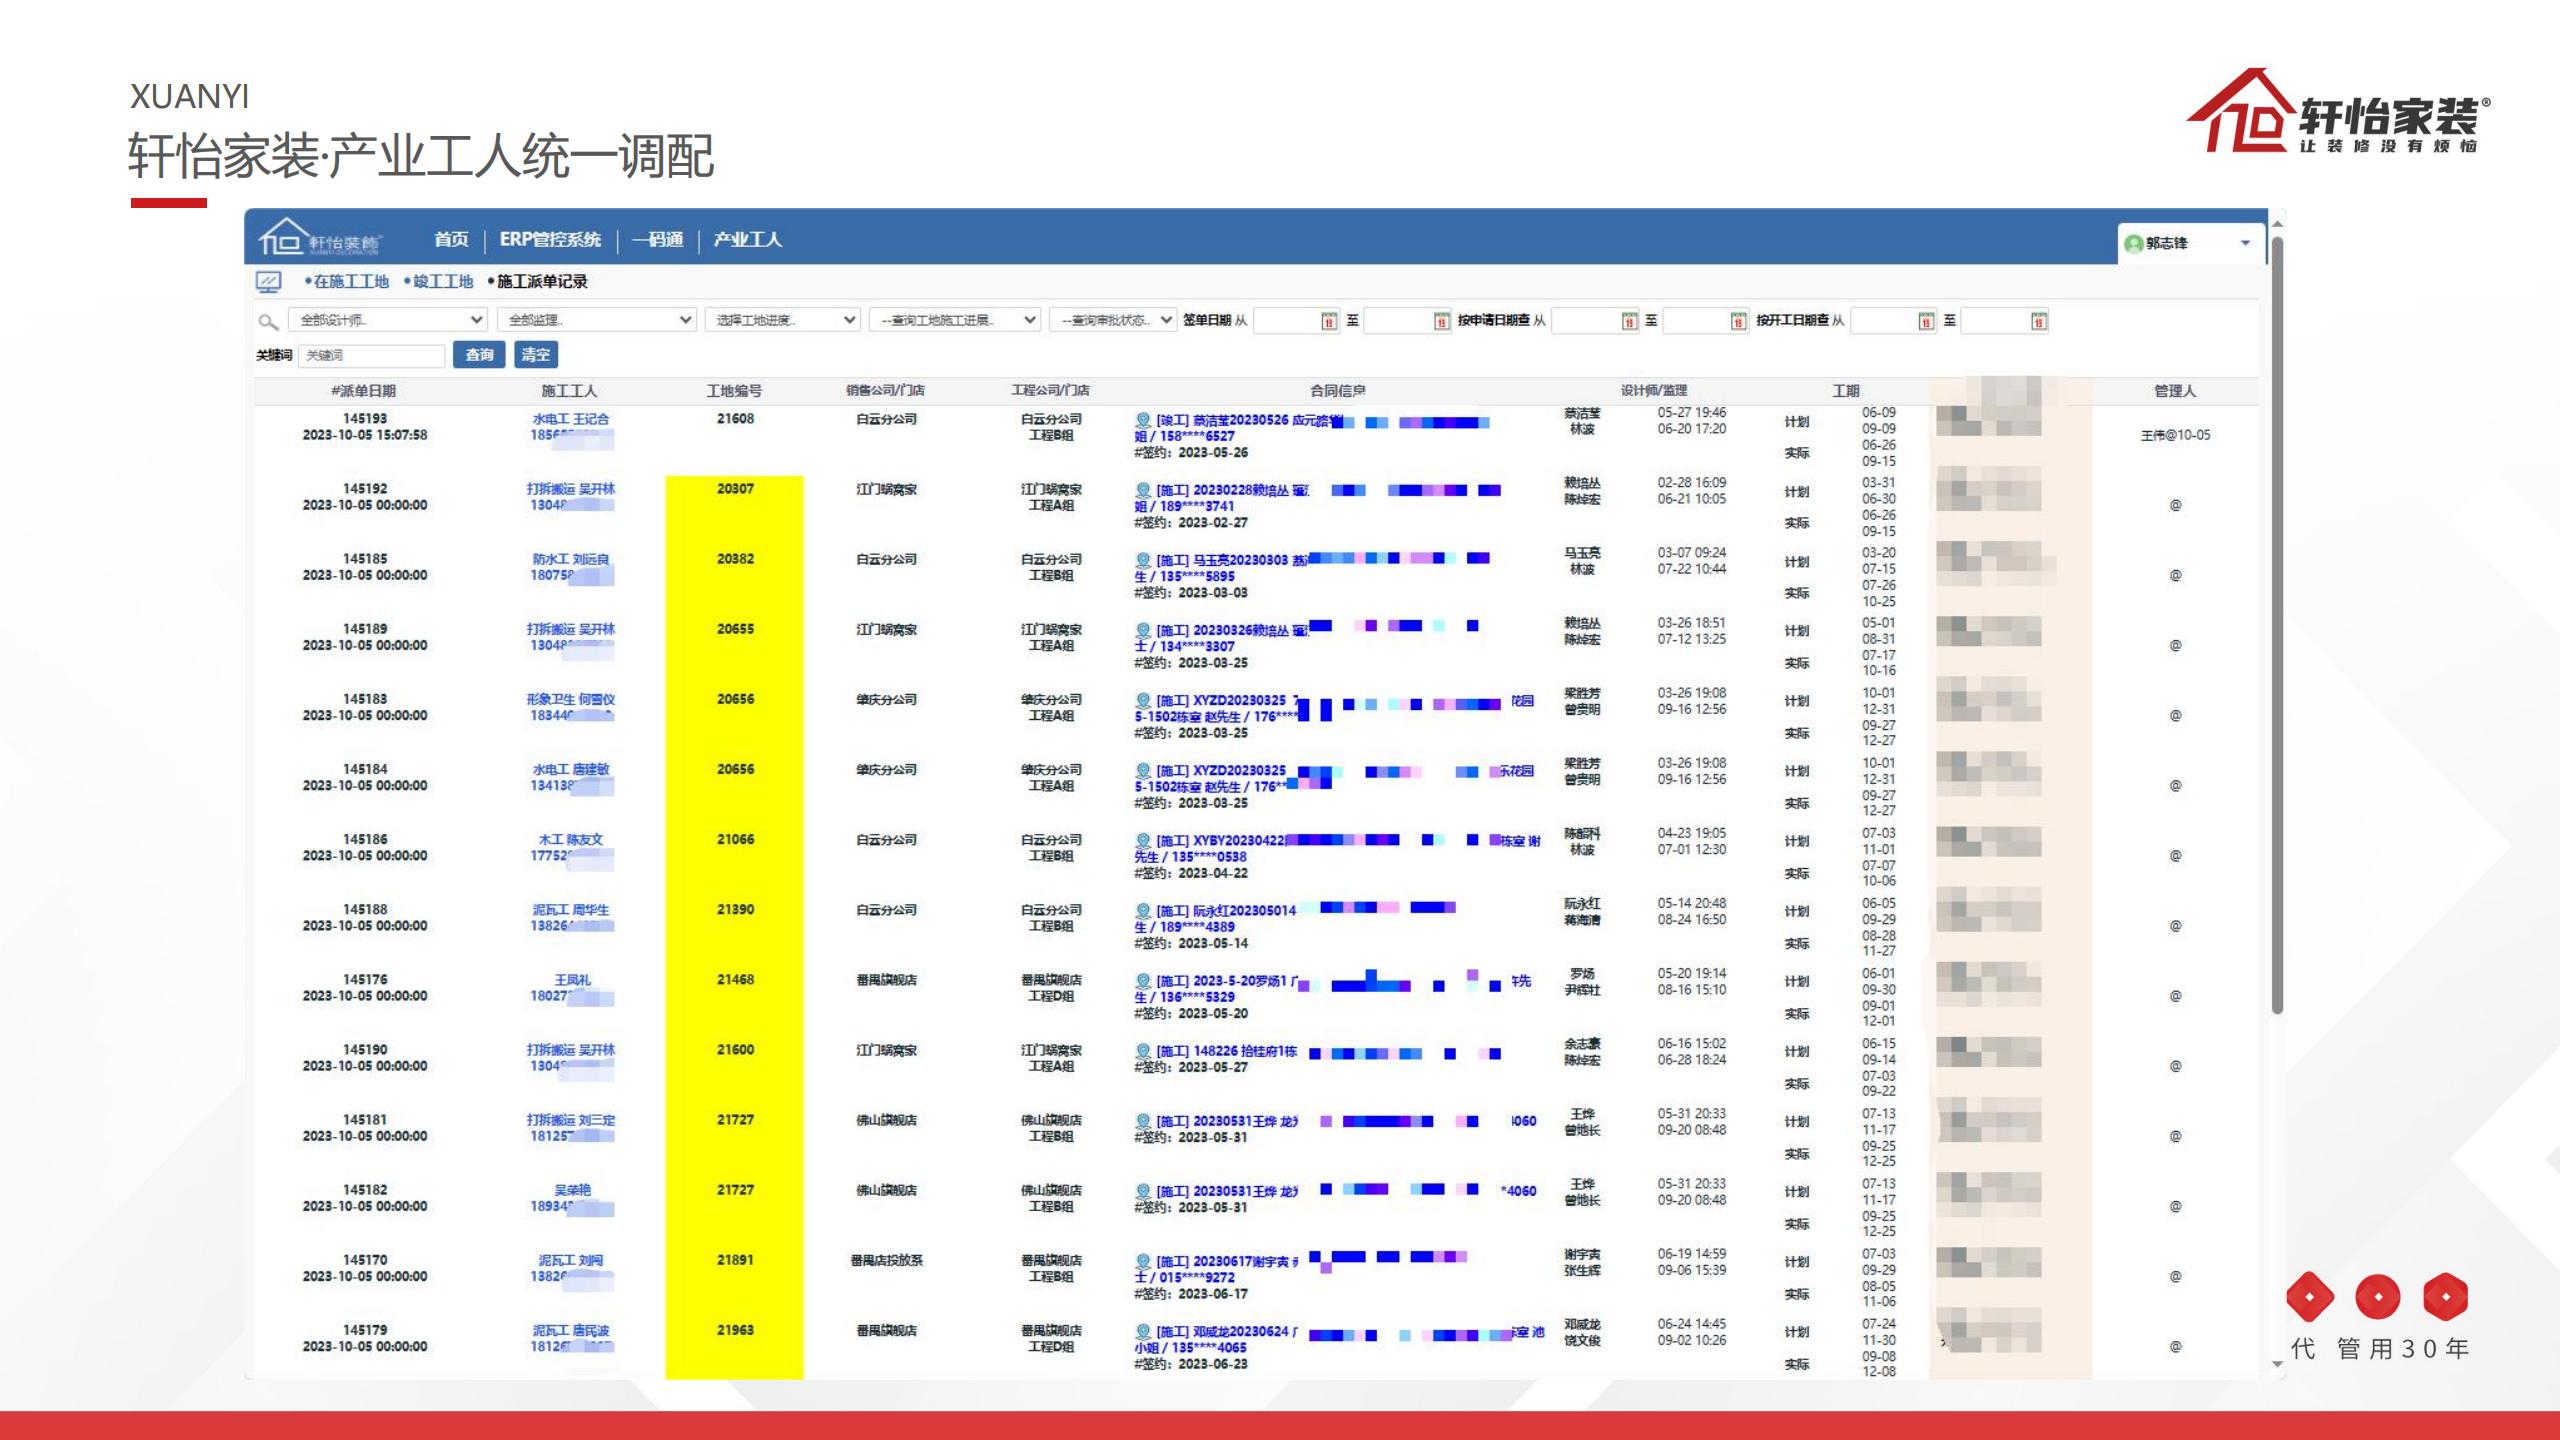
Task: Open 产业工人 menu item
Action: [747, 240]
